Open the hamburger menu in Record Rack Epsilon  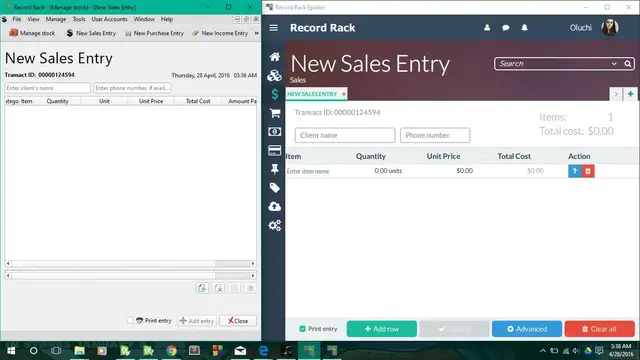coord(273,28)
